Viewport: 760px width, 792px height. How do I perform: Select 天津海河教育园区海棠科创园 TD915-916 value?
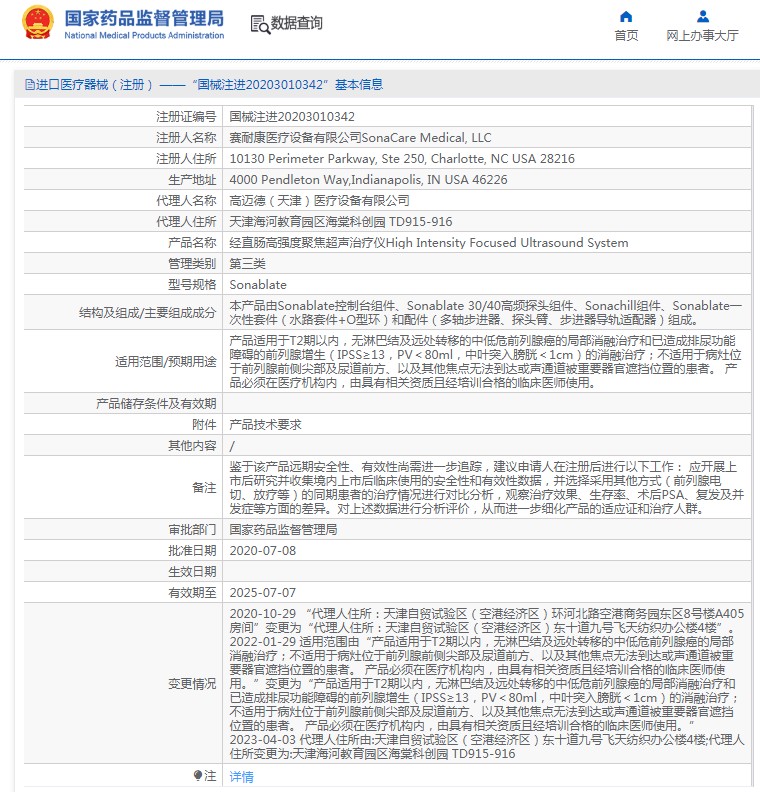click(x=341, y=222)
